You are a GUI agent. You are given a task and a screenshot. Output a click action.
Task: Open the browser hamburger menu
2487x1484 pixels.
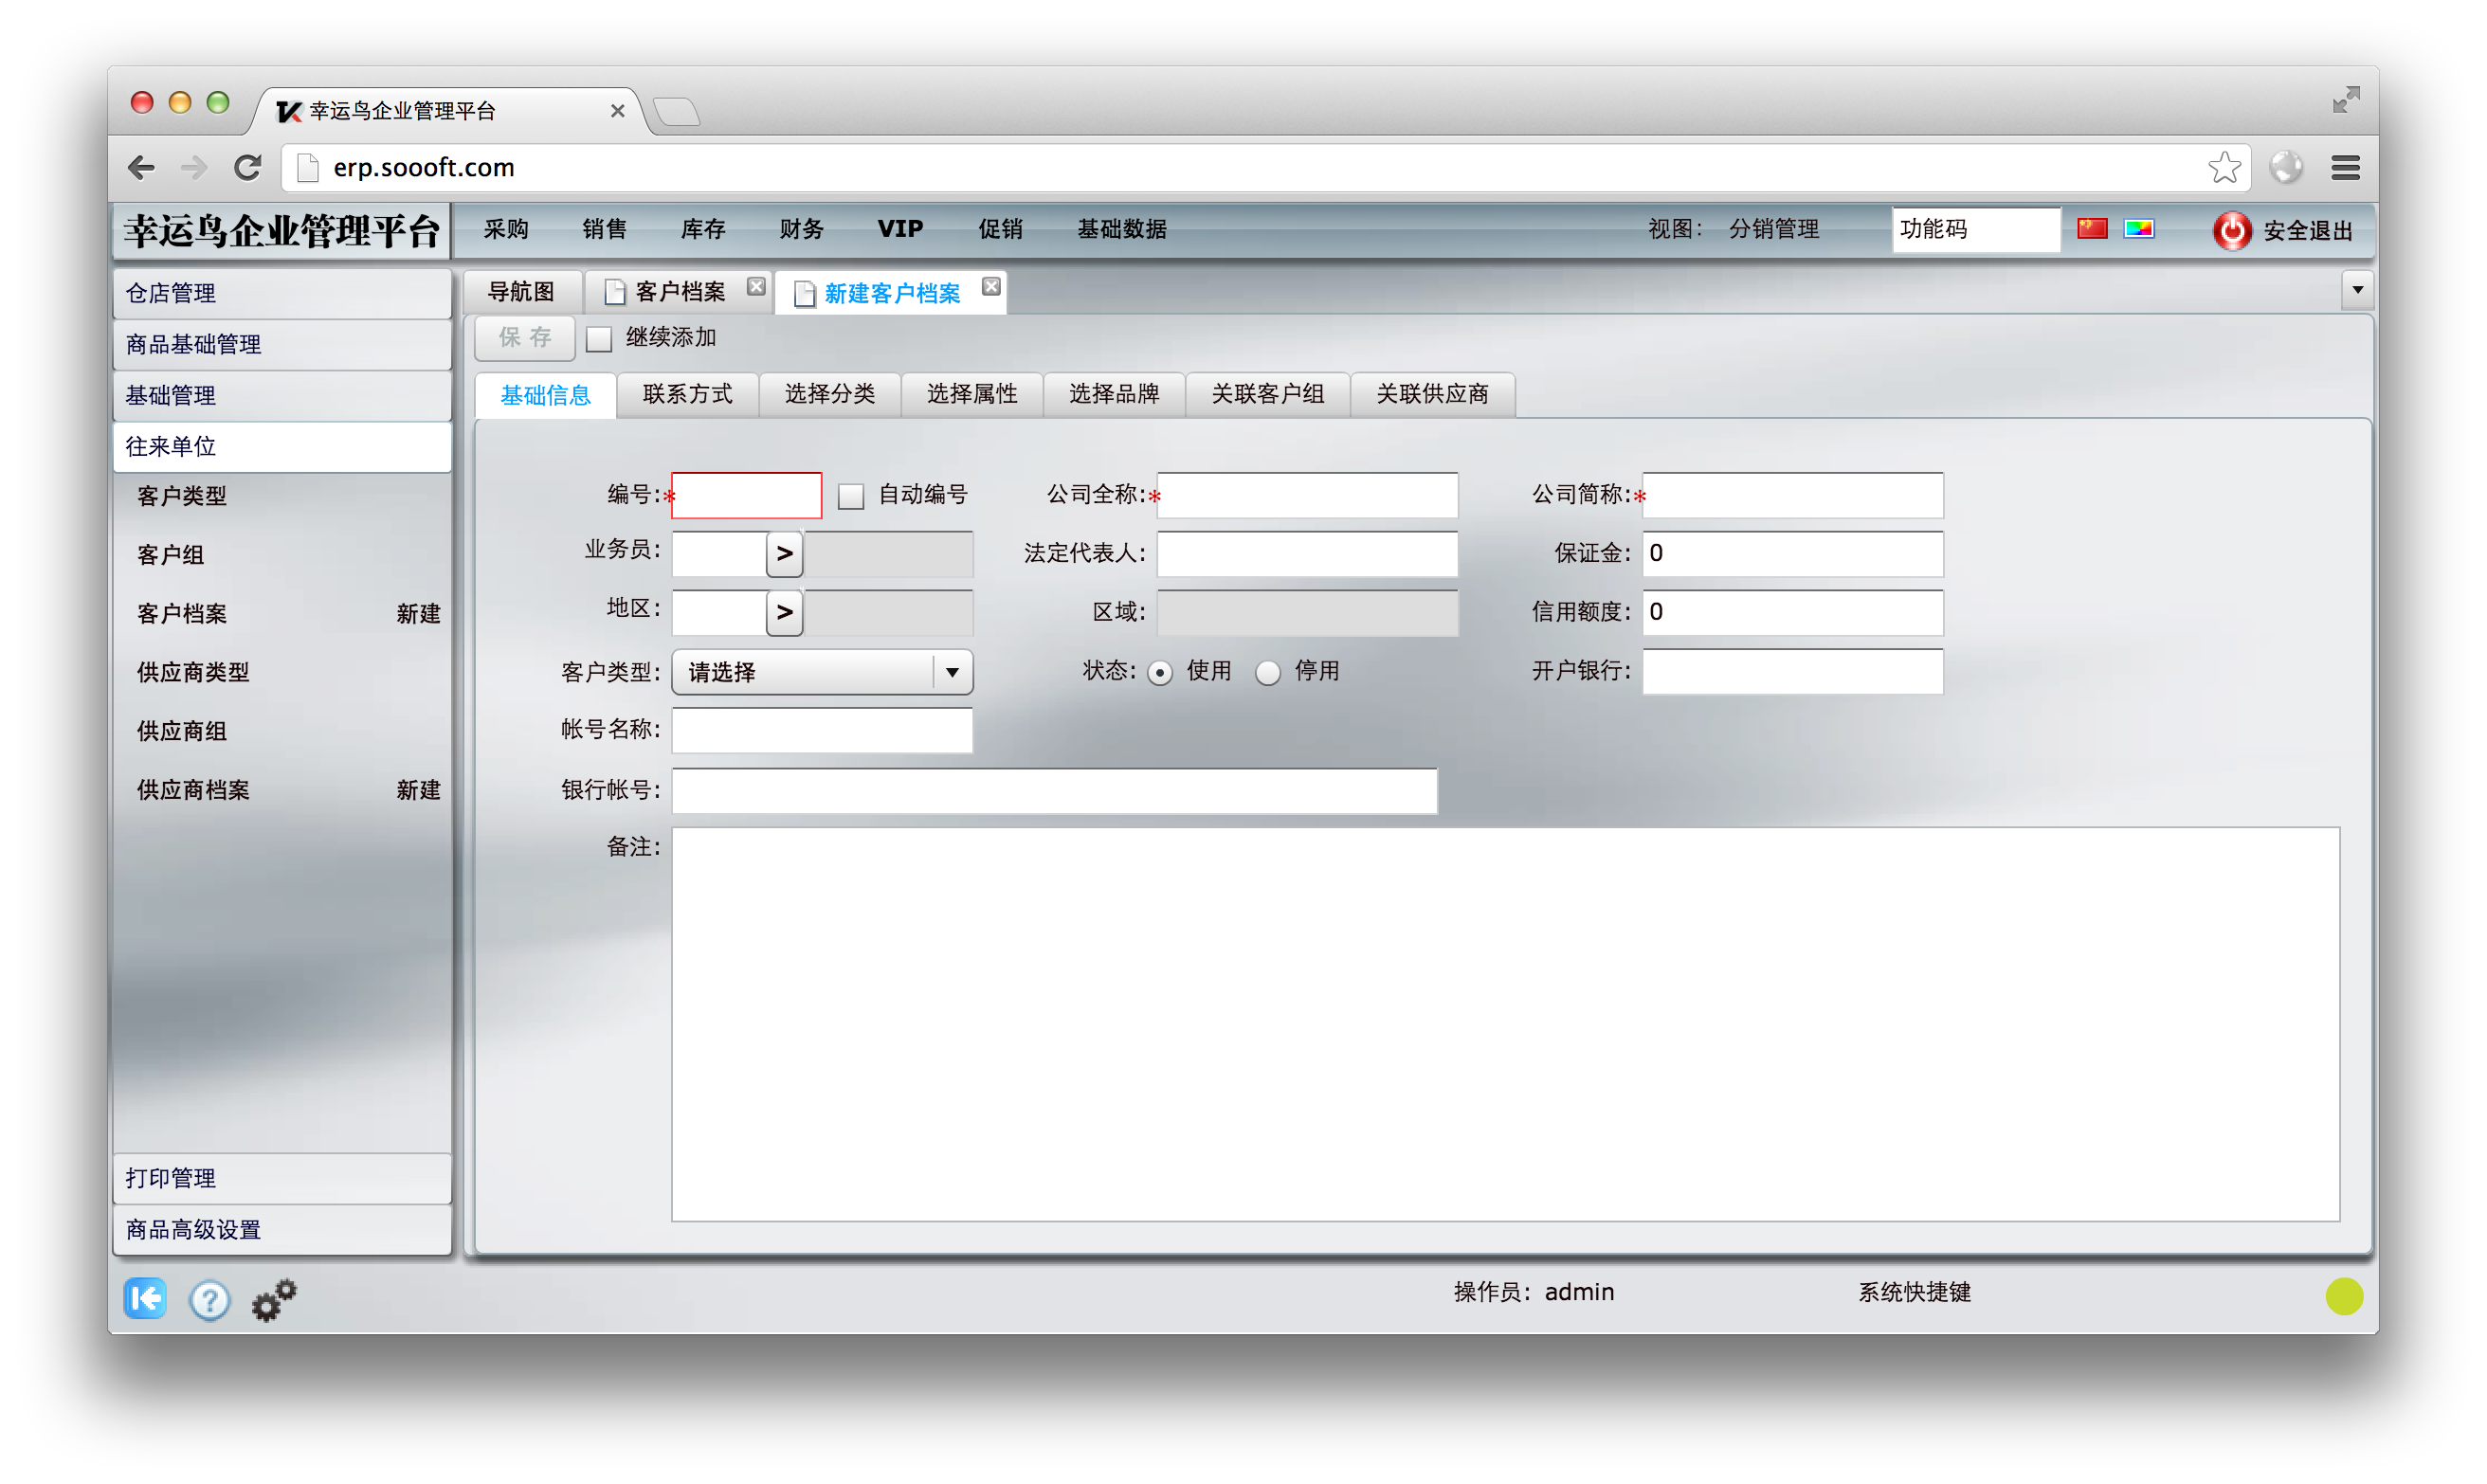[2344, 168]
